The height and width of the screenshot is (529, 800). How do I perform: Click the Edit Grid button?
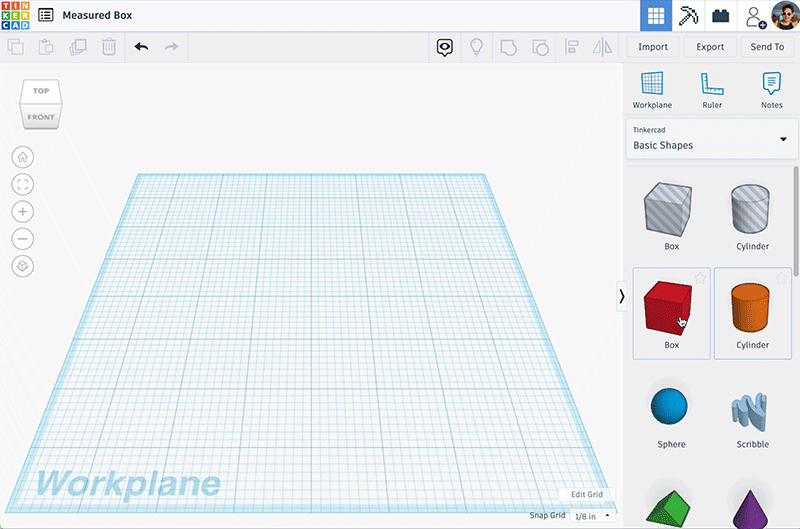tap(587, 494)
